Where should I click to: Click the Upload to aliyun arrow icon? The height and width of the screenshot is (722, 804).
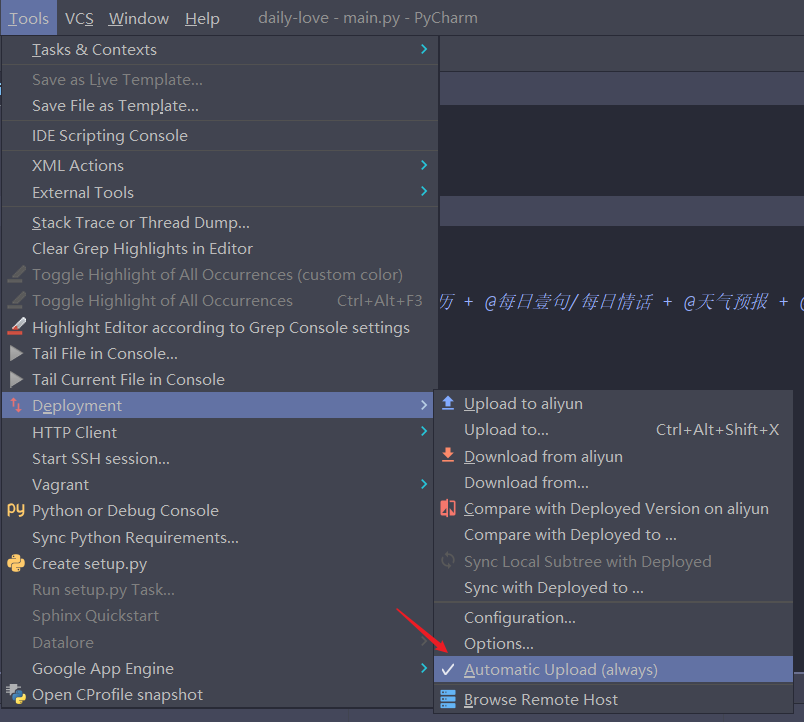click(448, 403)
